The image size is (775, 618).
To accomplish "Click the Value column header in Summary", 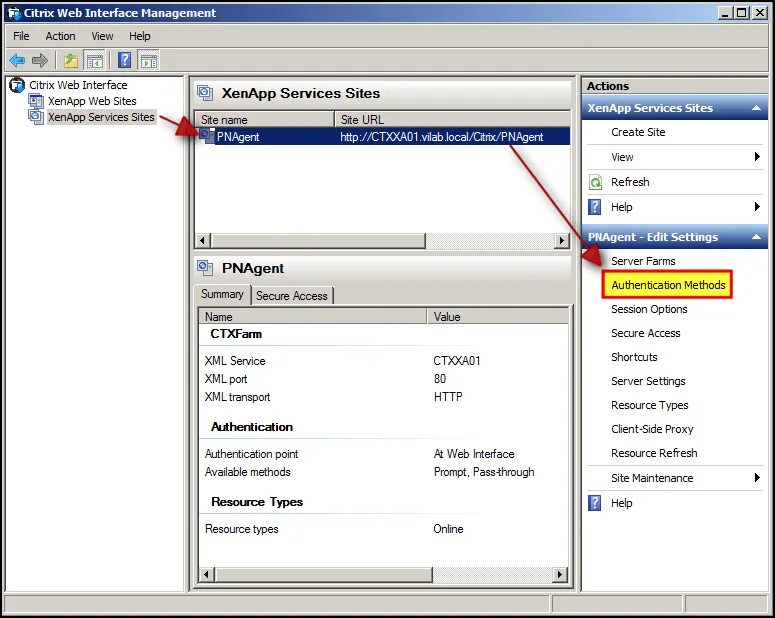I will click(x=498, y=316).
